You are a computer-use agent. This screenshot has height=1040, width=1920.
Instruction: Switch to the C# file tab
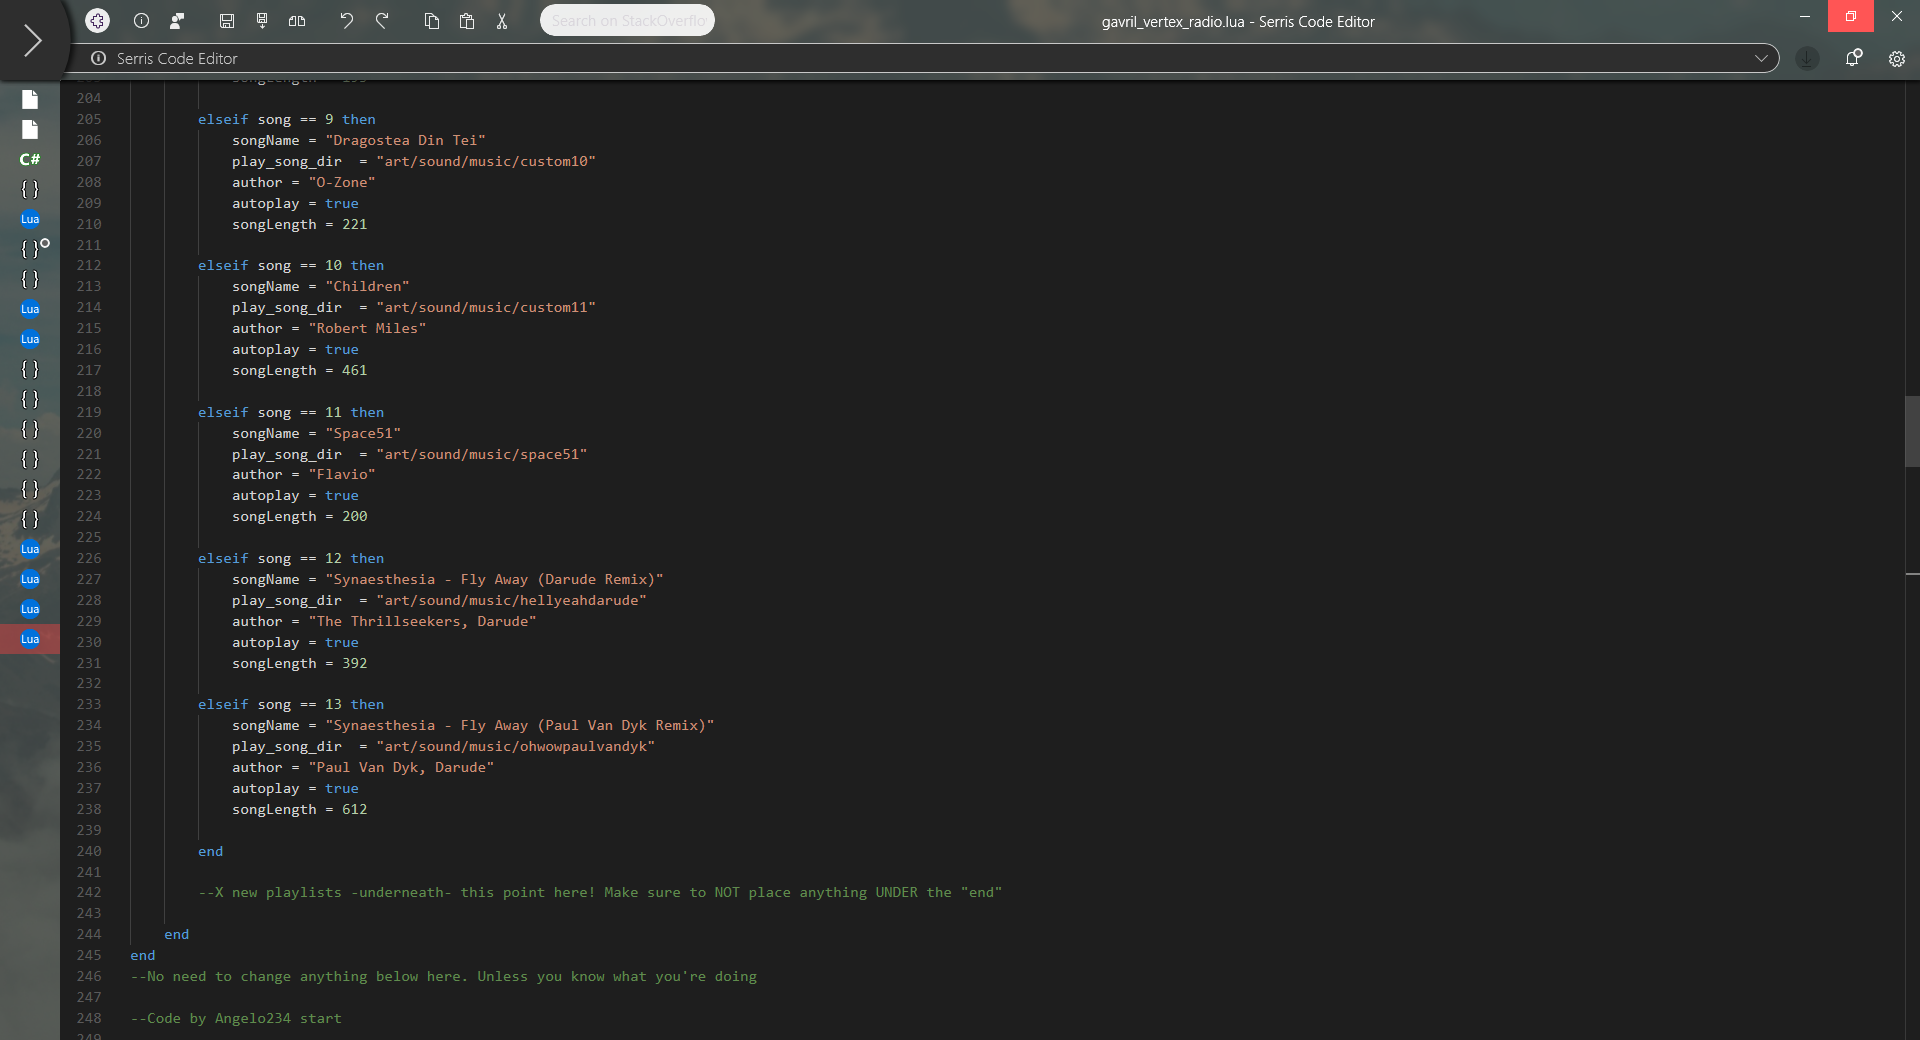point(30,159)
